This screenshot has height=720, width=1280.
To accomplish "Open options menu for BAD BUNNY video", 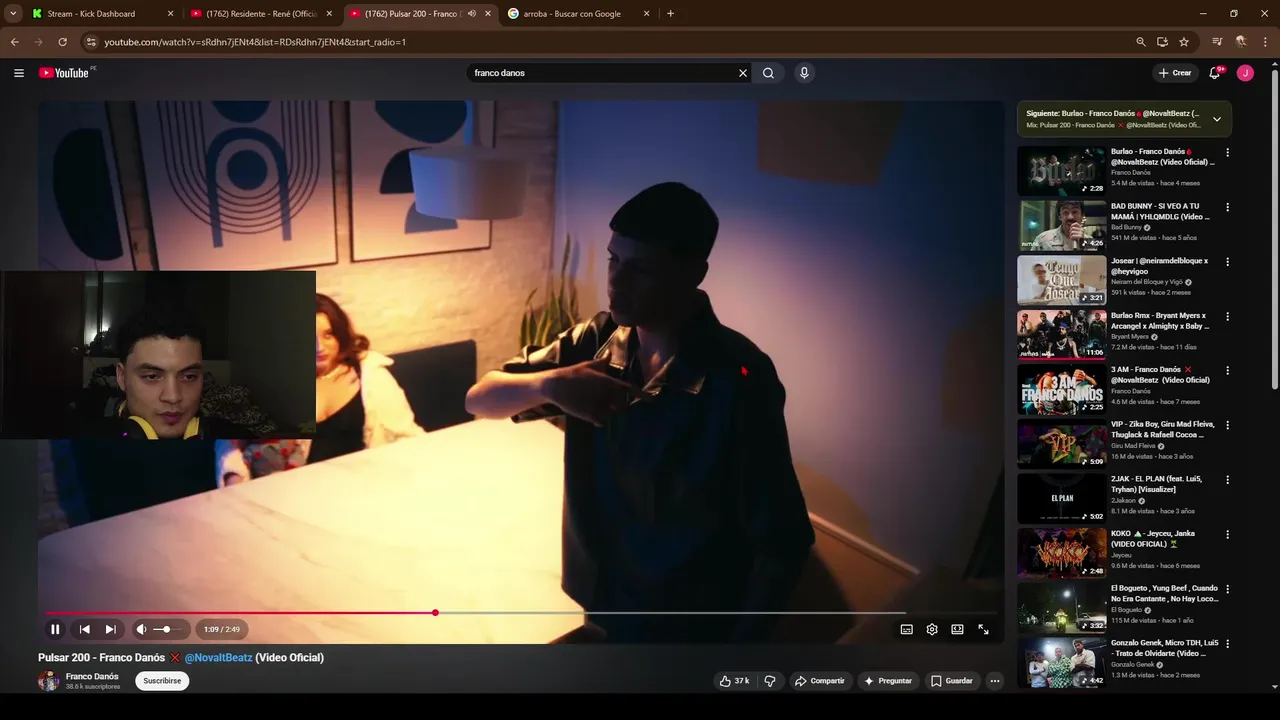I will (1227, 207).
